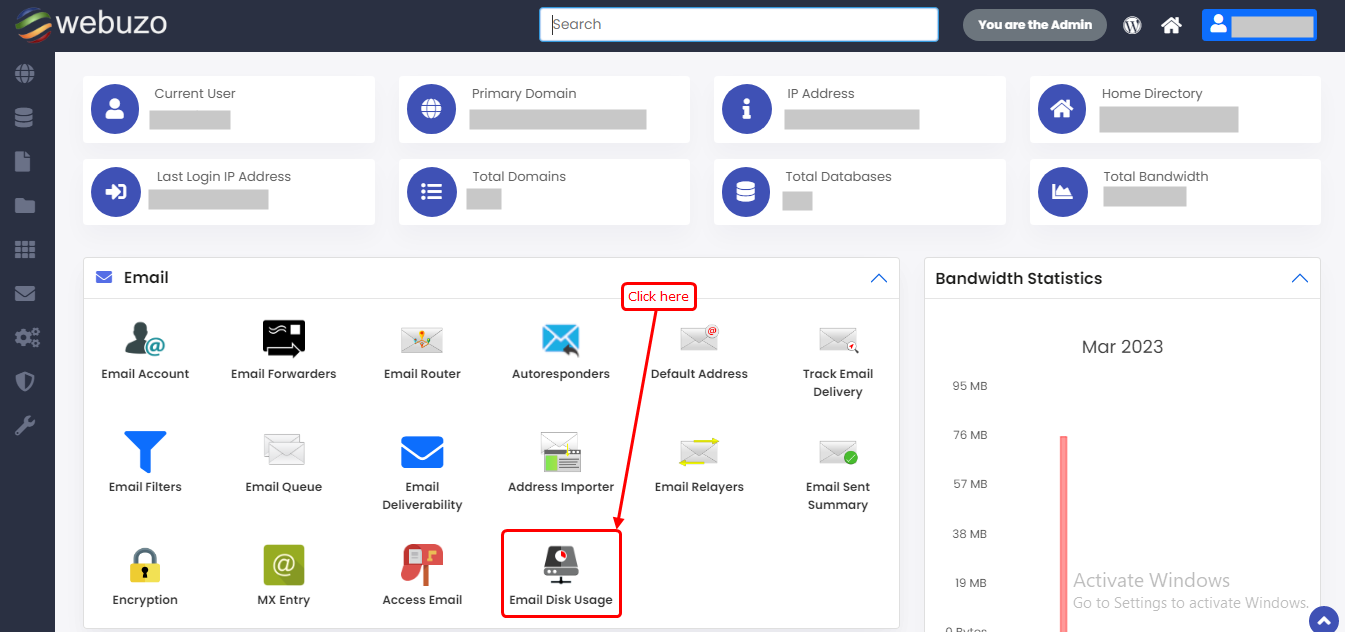This screenshot has height=632, width=1345.
Task: Collapse the Email panel
Action: point(878,278)
